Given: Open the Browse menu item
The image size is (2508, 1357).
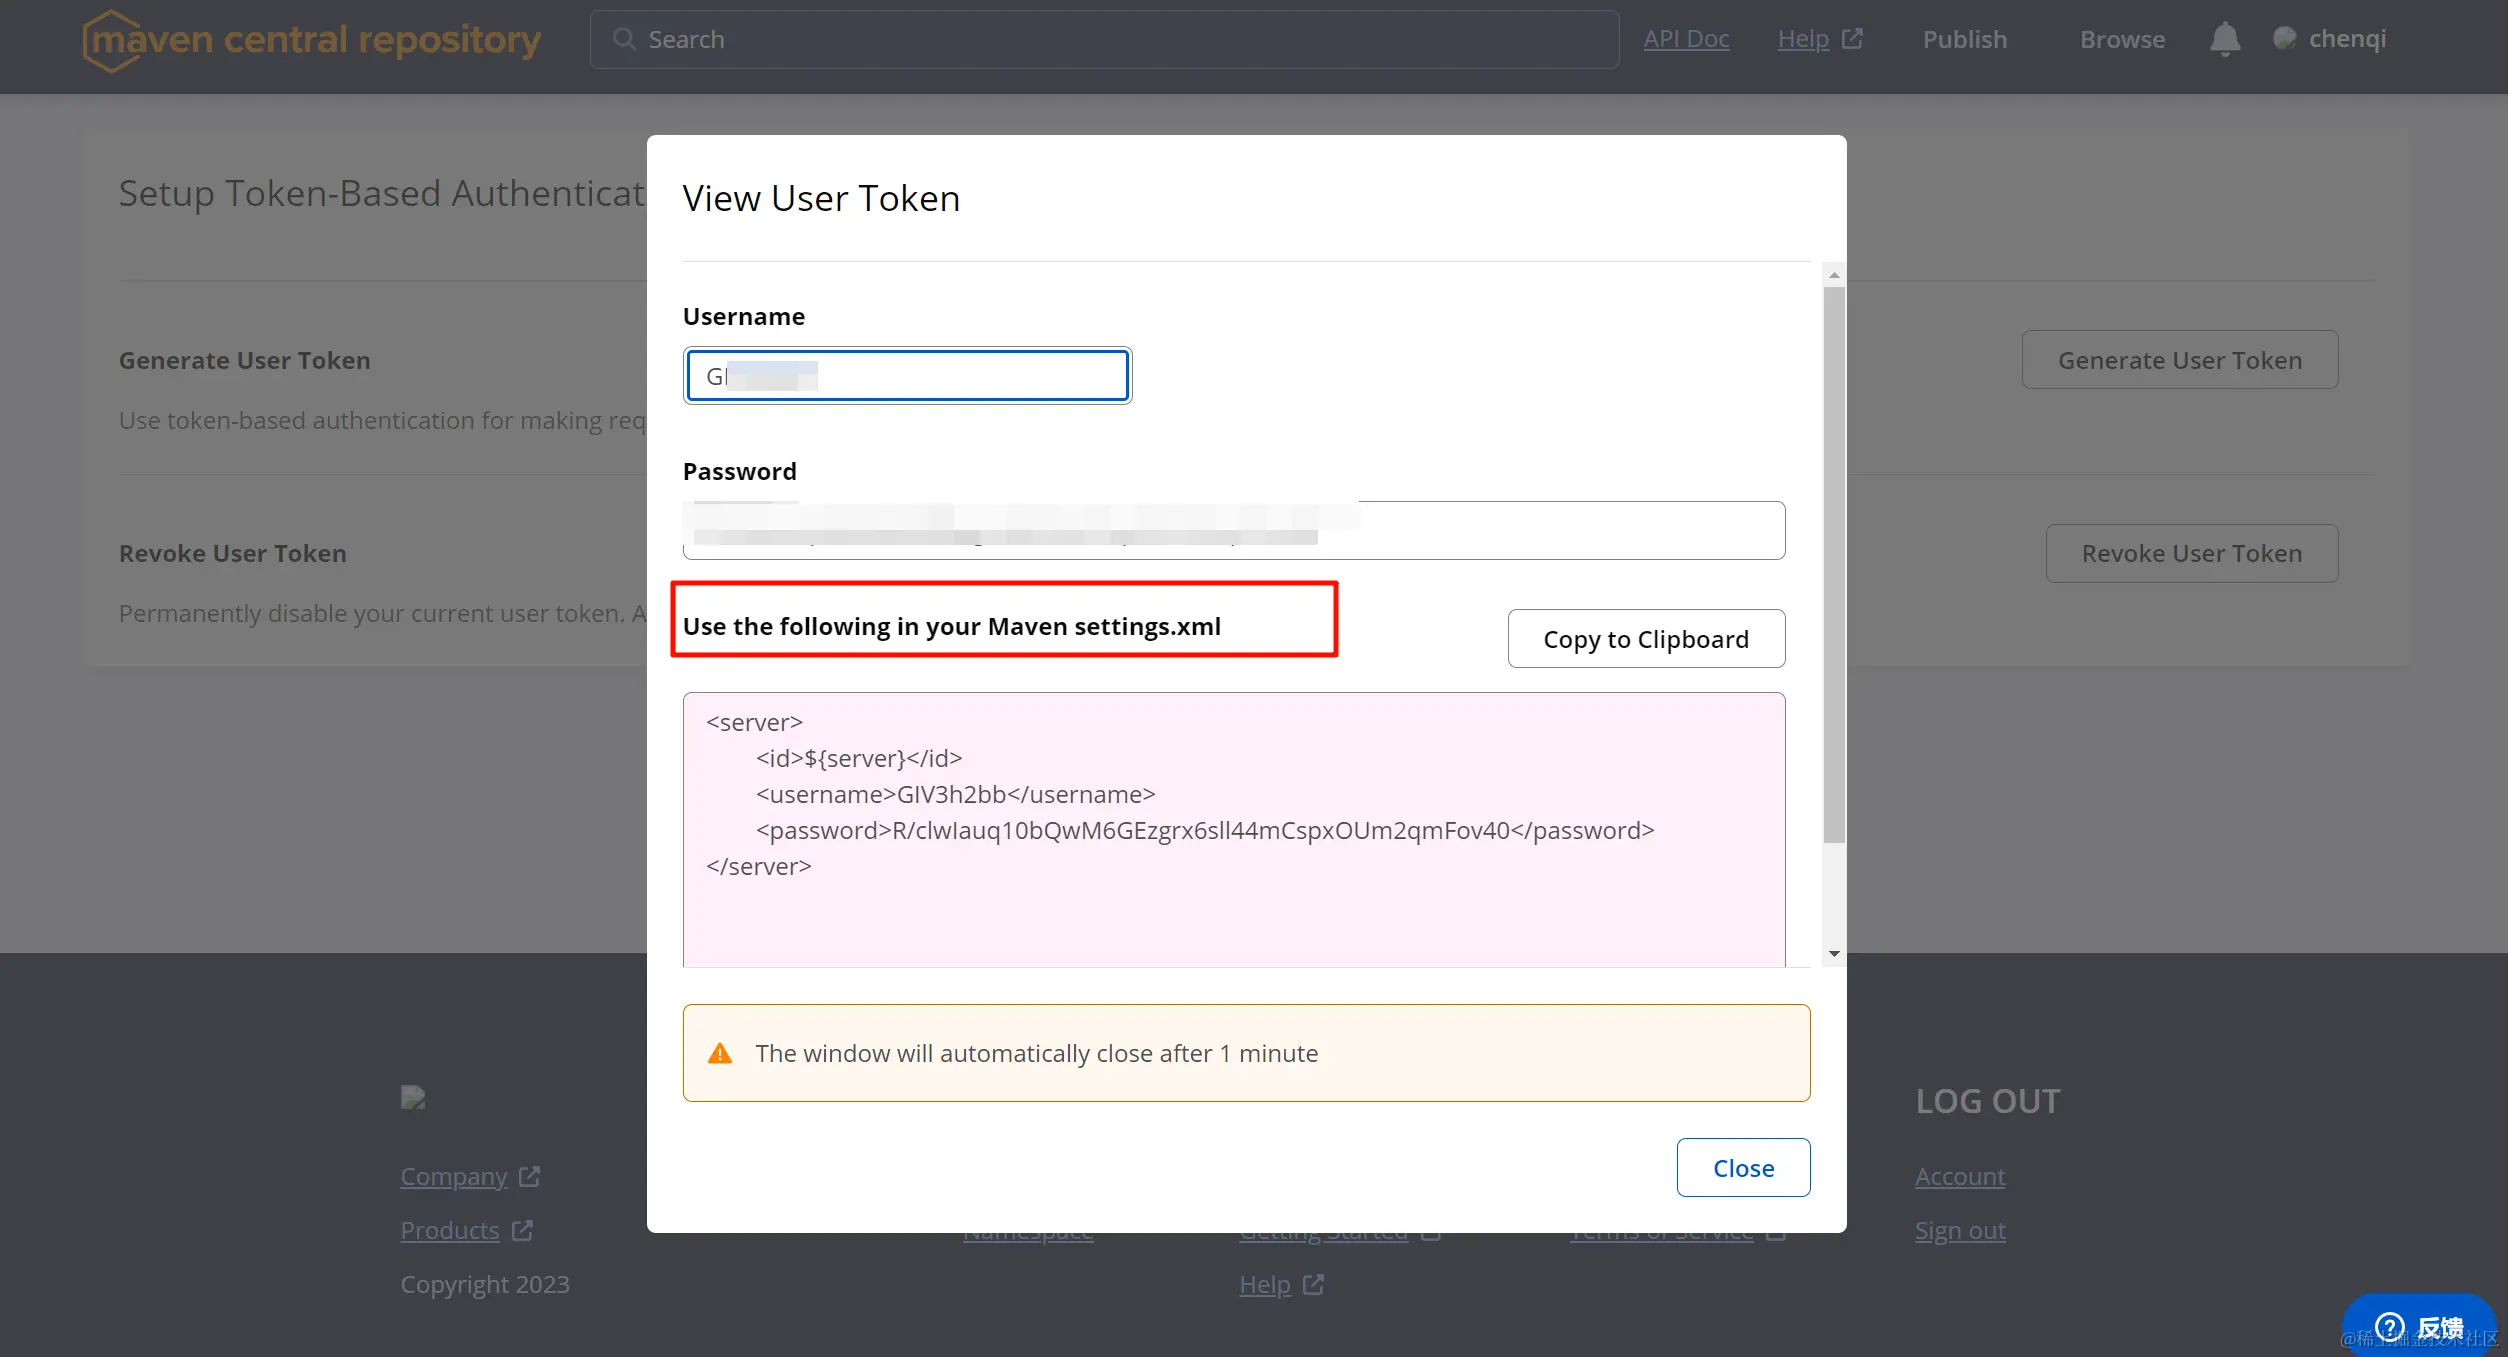Looking at the screenshot, I should coord(2122,39).
